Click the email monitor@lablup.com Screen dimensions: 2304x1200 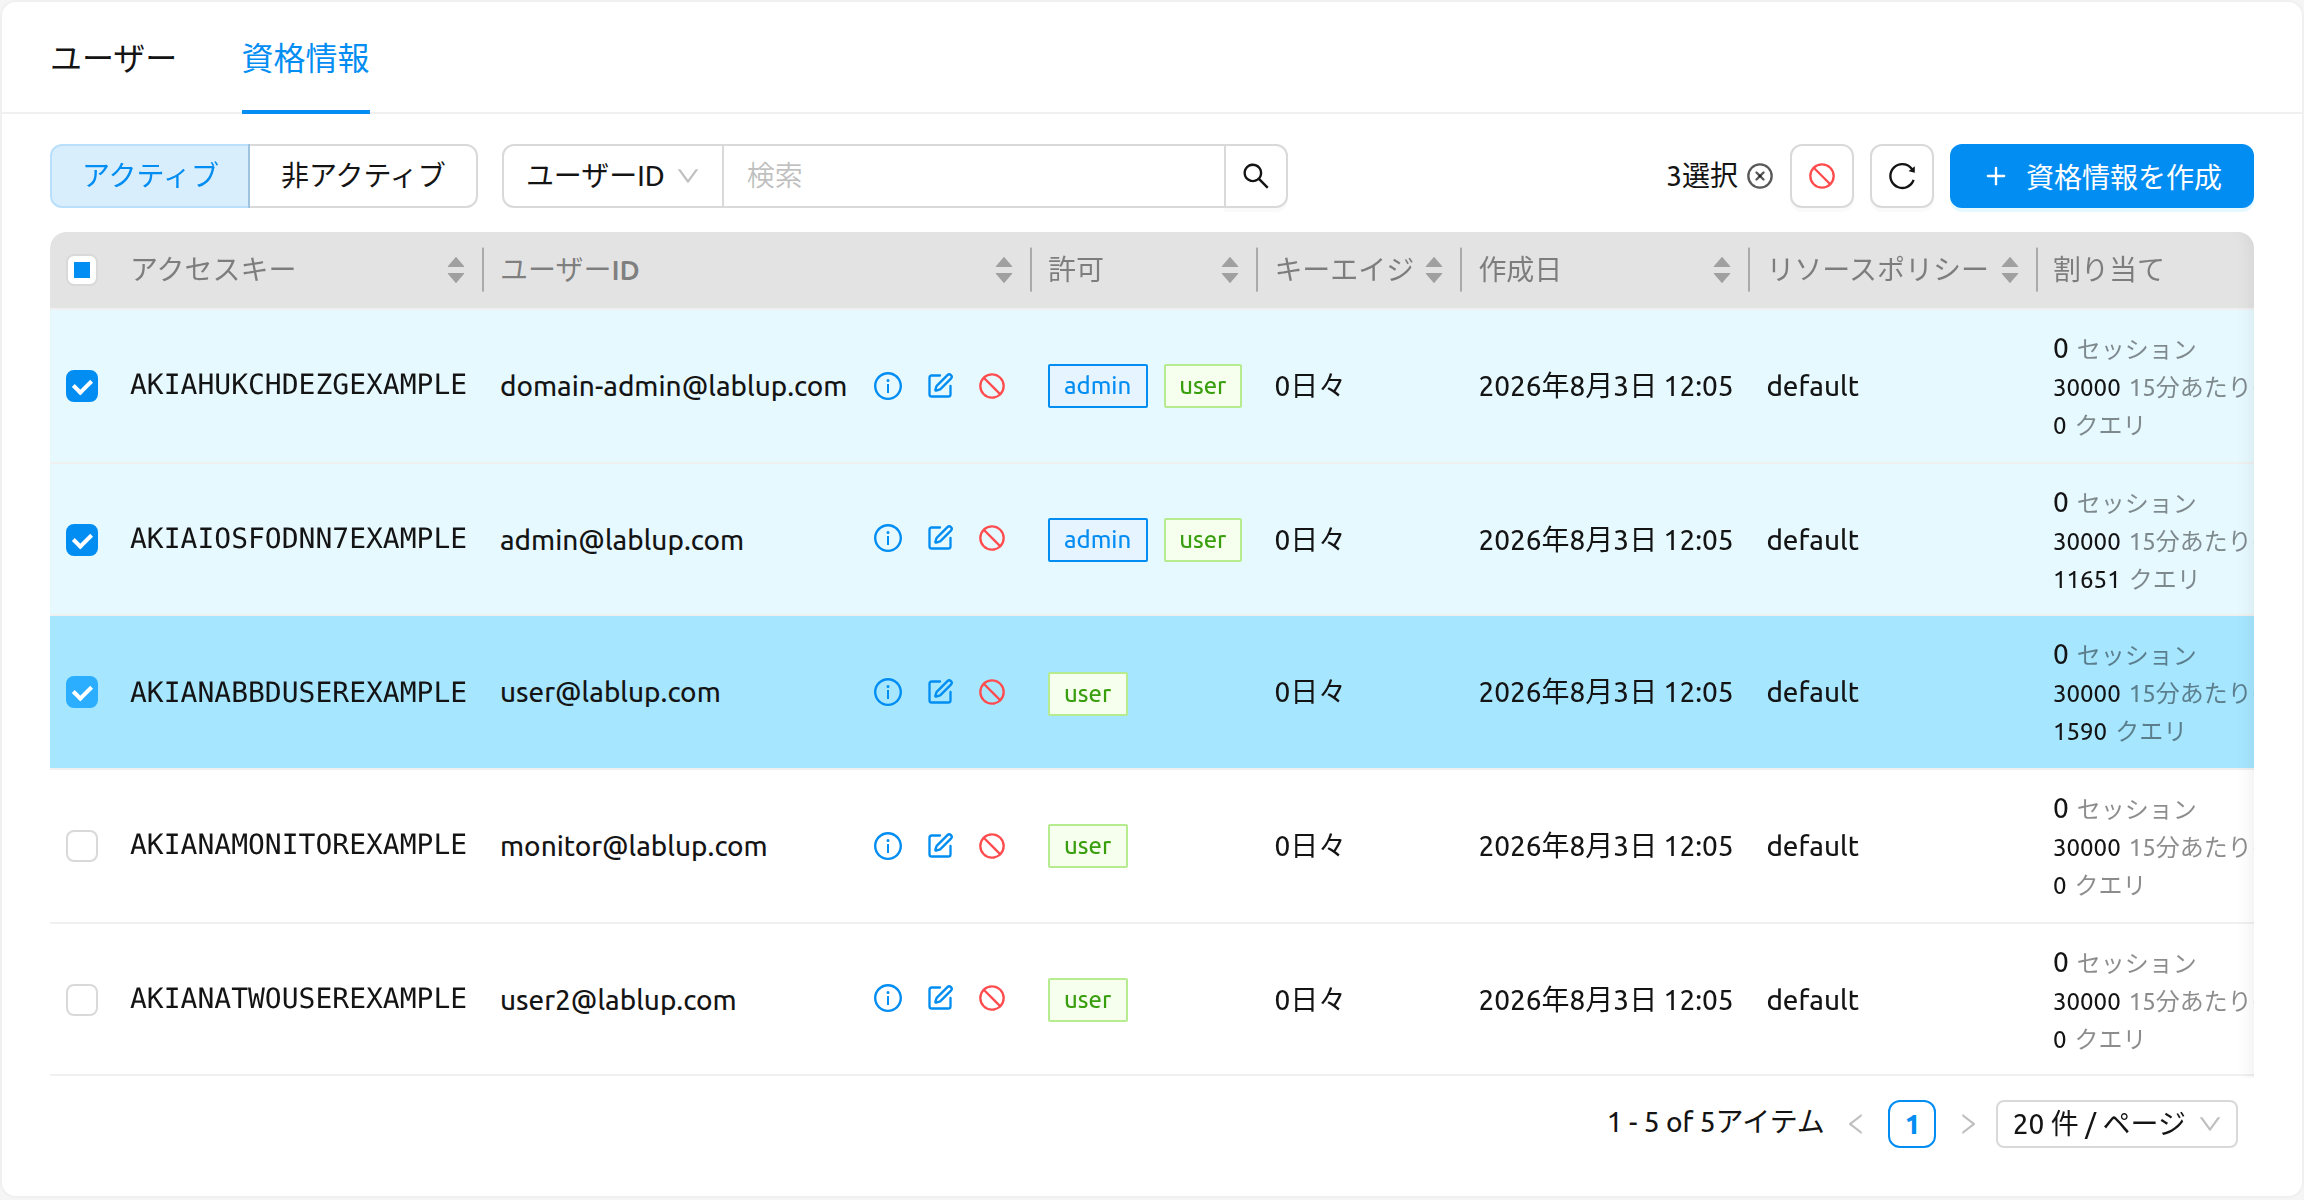pyautogui.click(x=633, y=846)
